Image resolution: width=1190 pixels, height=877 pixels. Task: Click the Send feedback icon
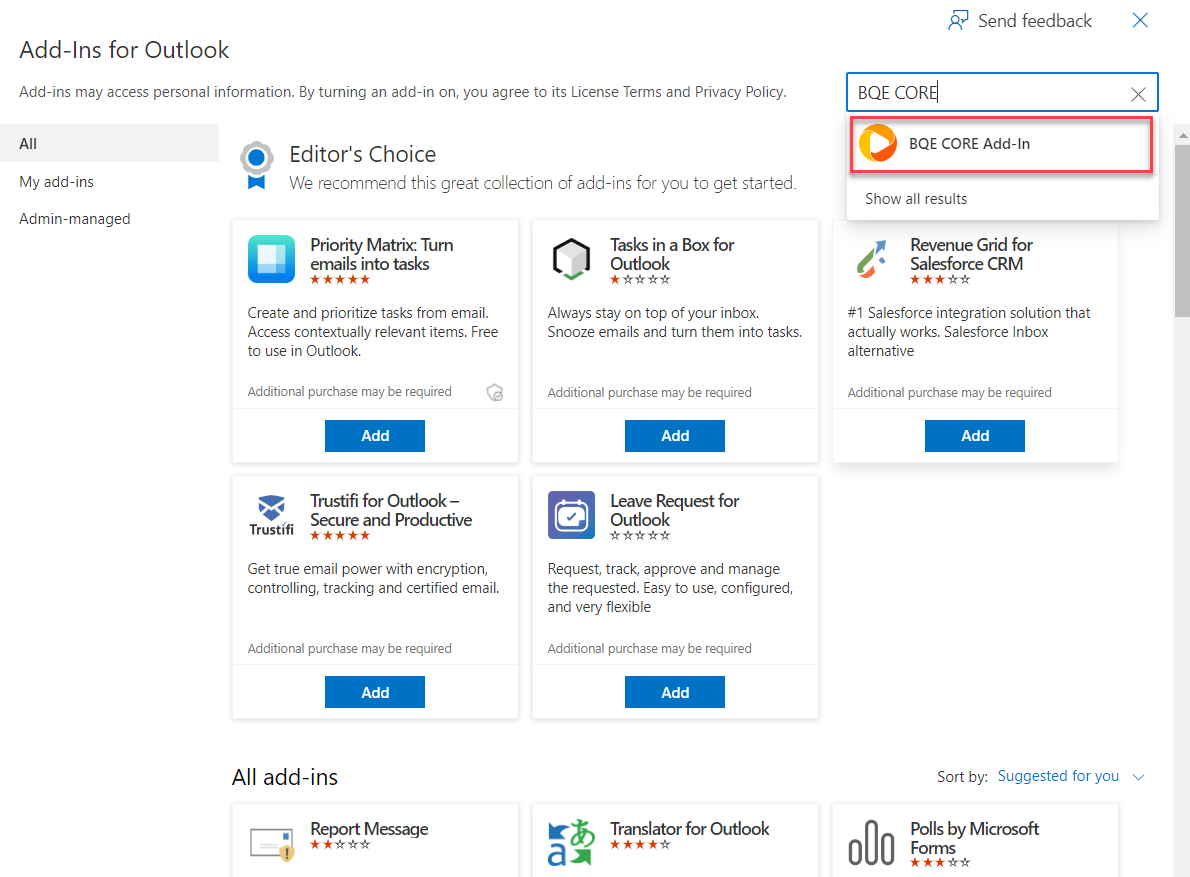click(x=959, y=20)
